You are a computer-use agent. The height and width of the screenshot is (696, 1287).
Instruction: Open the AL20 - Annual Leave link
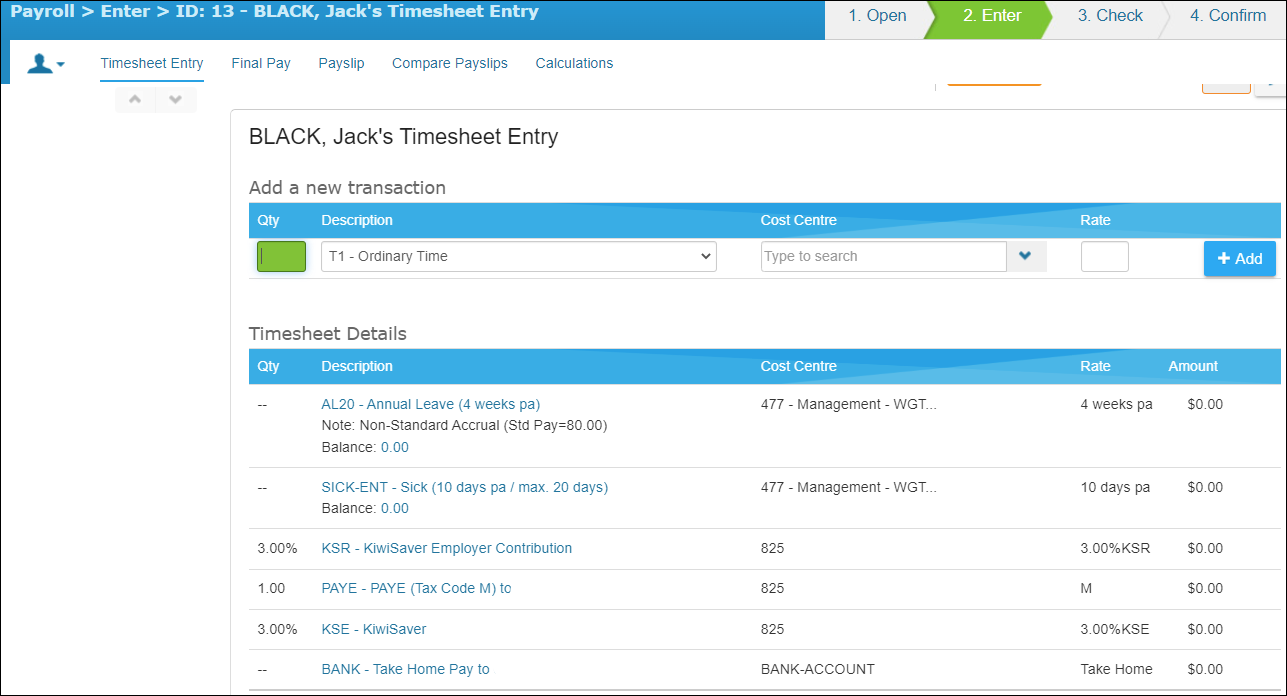(430, 405)
